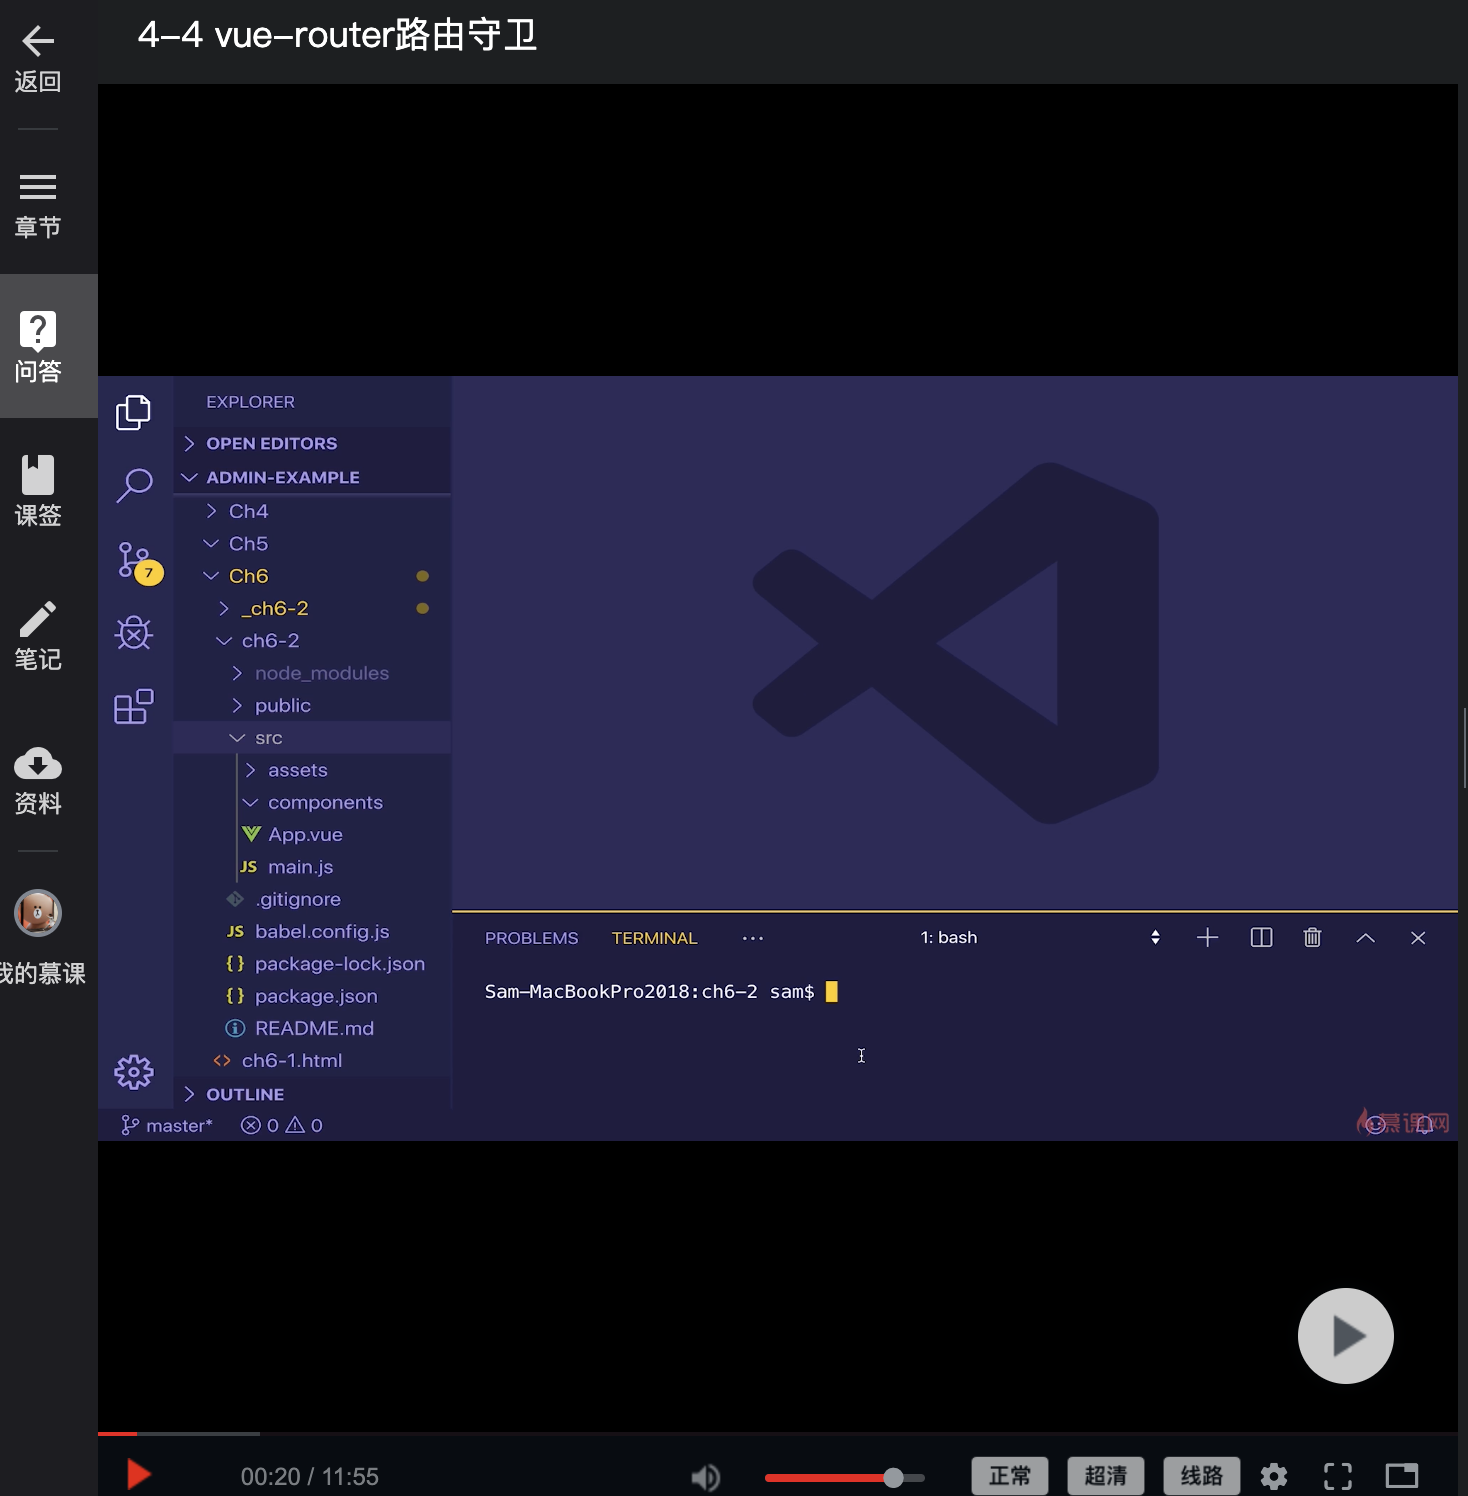Close the terminal panel
Viewport: 1468px width, 1496px height.
1418,938
